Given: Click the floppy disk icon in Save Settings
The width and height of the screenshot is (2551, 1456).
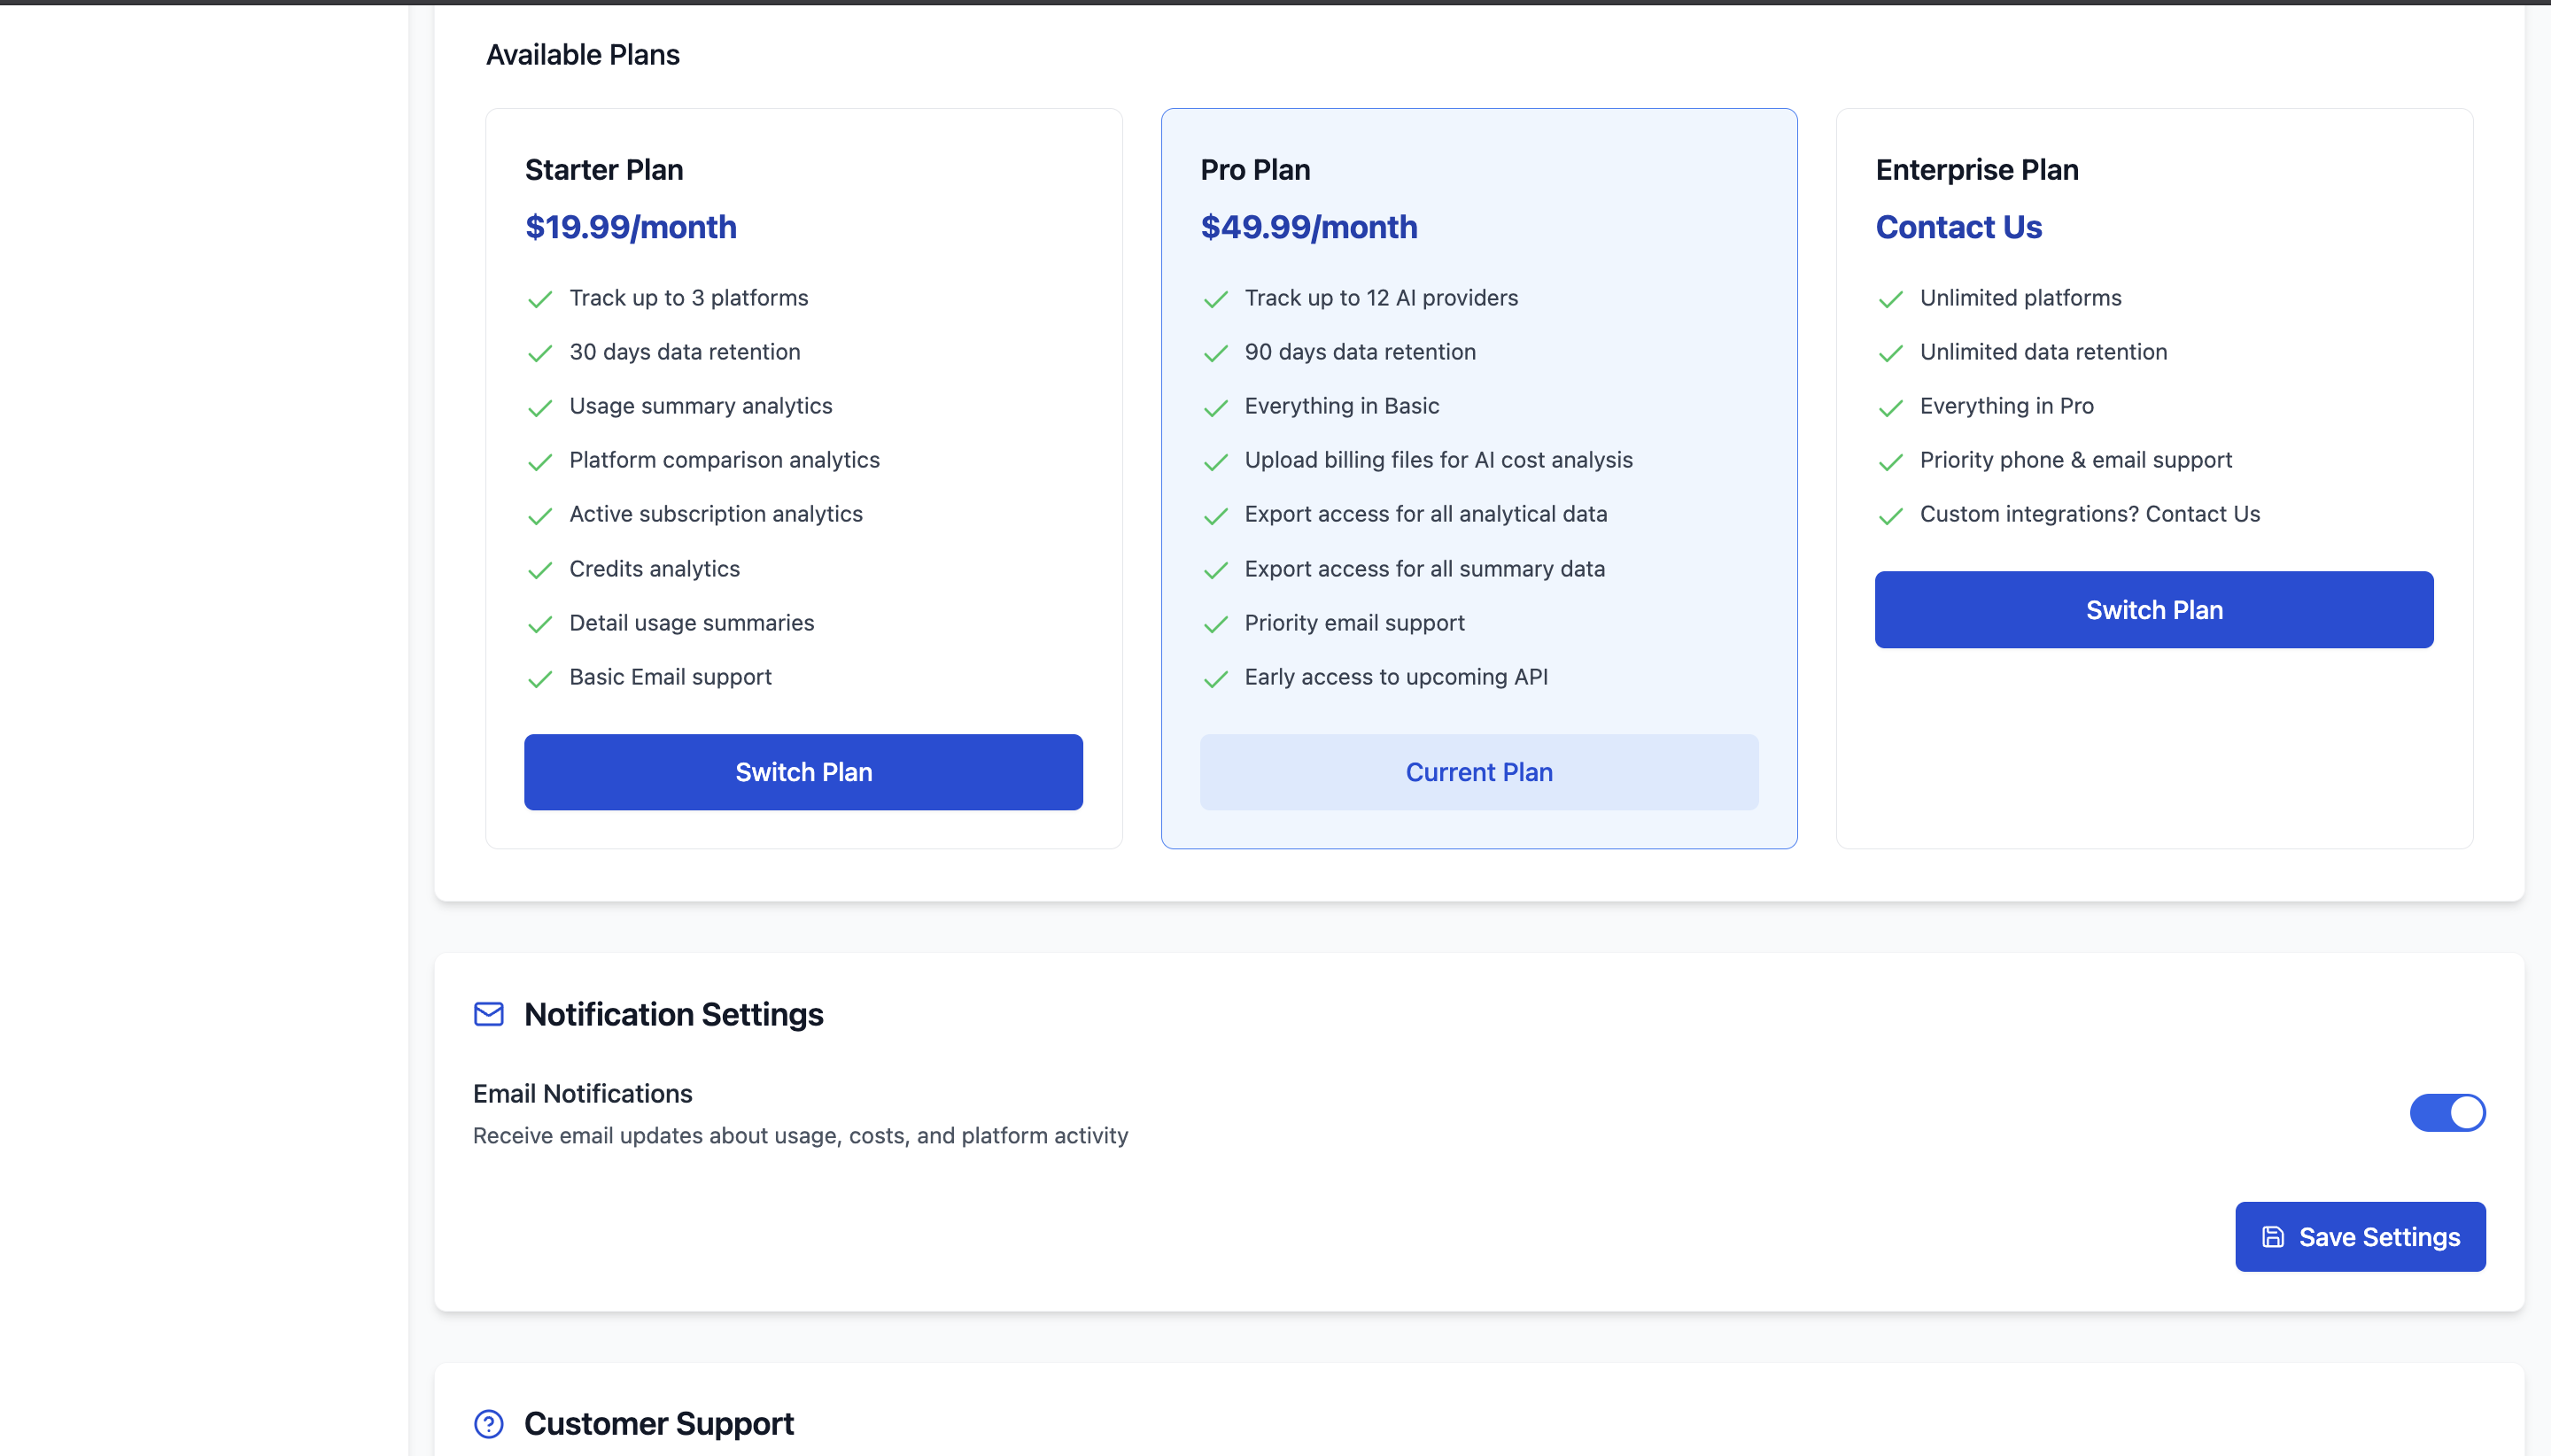Looking at the screenshot, I should tap(2273, 1237).
